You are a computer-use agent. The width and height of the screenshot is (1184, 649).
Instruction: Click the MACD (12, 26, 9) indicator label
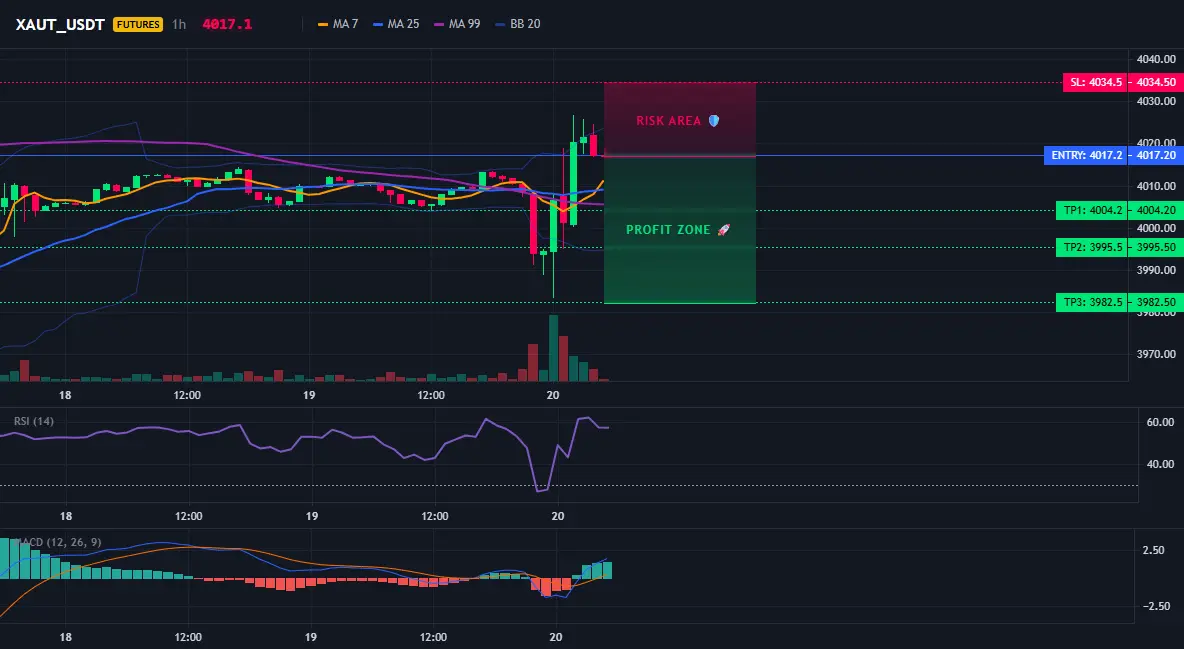(x=59, y=542)
